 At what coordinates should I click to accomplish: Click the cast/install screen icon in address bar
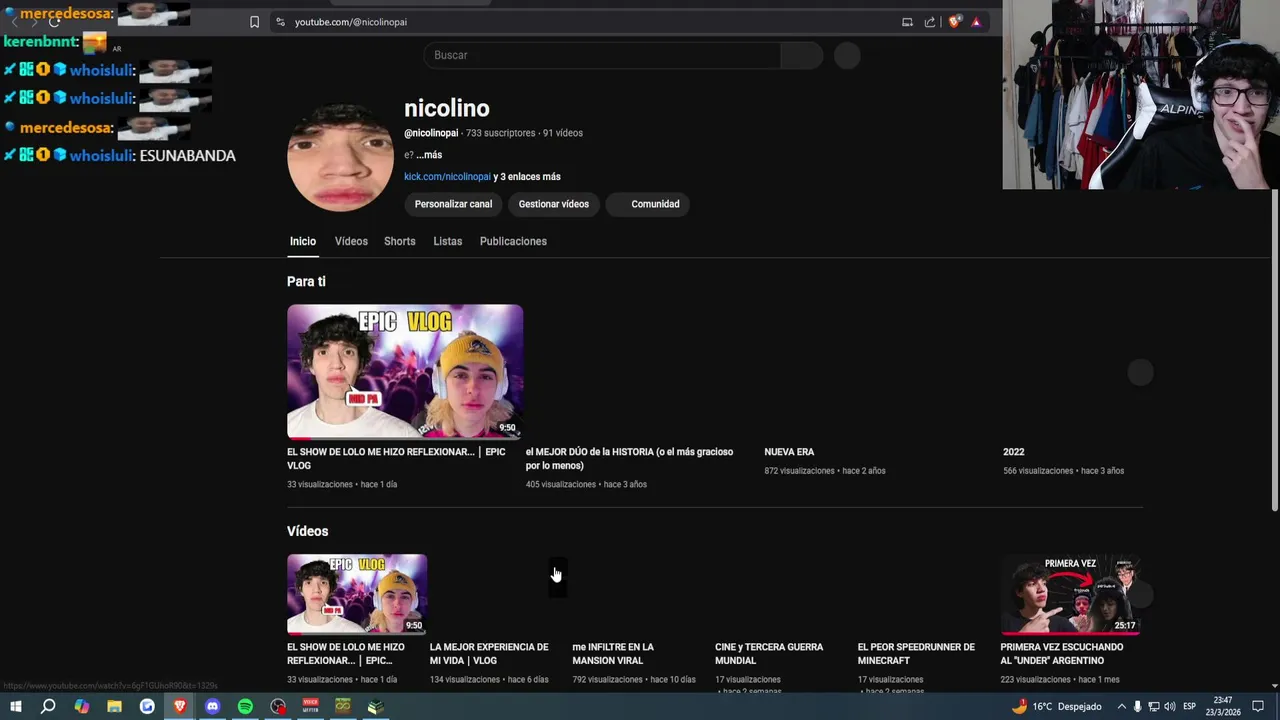pyautogui.click(x=907, y=22)
